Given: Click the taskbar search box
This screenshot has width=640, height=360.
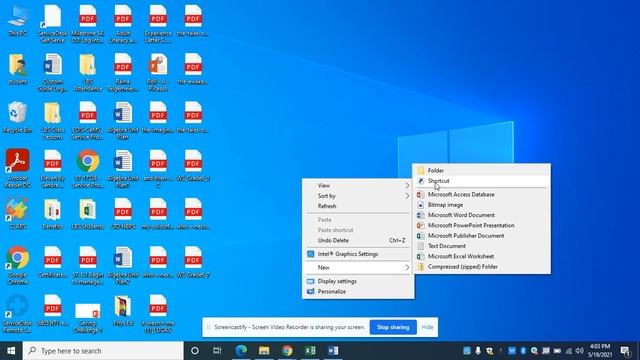Looking at the screenshot, I should pyautogui.click(x=103, y=351).
